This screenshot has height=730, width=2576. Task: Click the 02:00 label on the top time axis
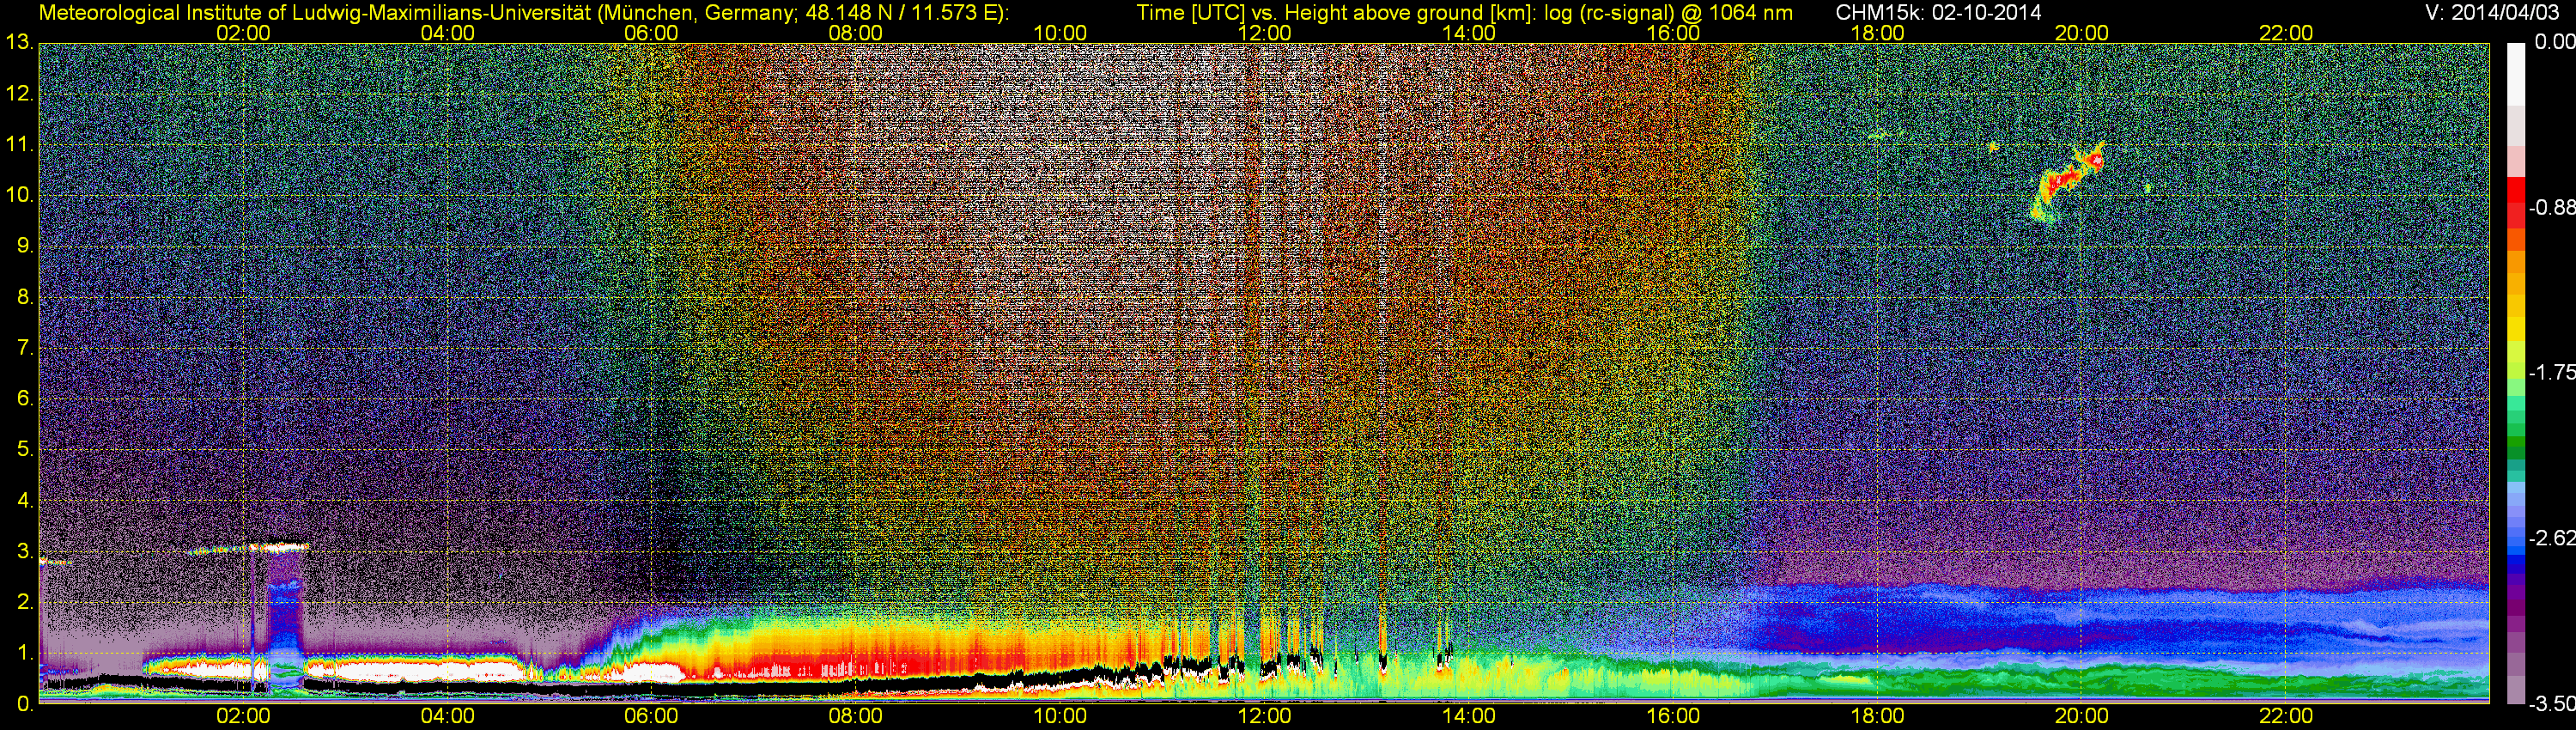[243, 33]
